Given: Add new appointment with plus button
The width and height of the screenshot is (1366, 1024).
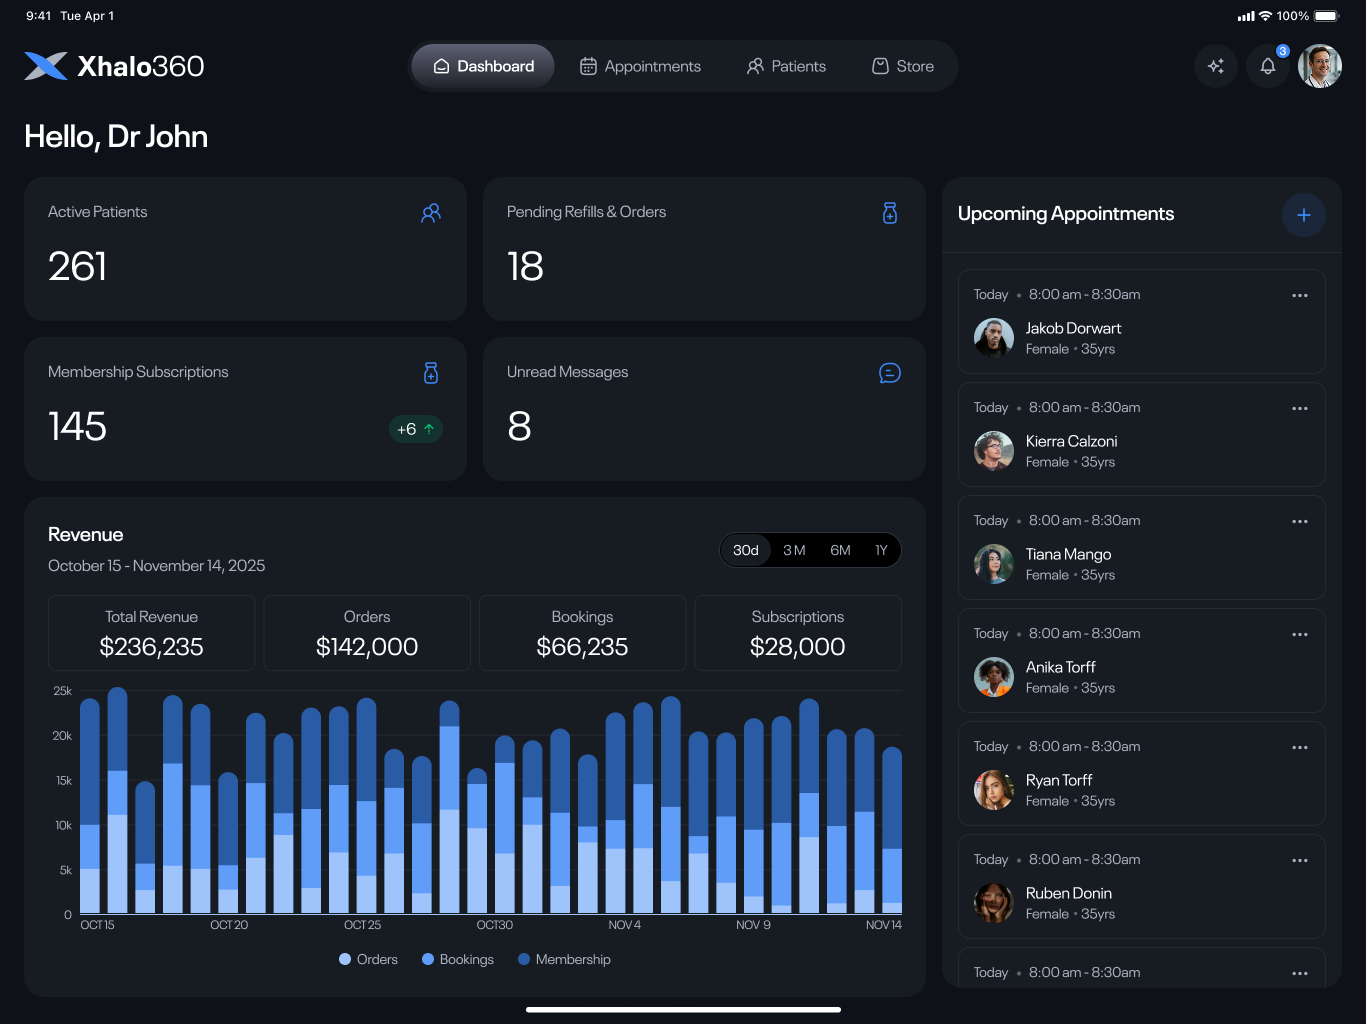Looking at the screenshot, I should click(1303, 215).
